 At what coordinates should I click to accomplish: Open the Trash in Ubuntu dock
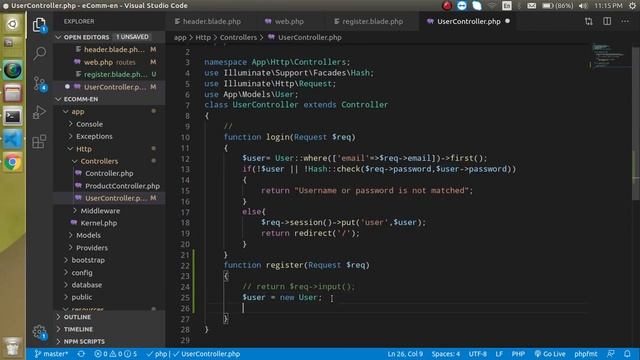pyautogui.click(x=13, y=347)
